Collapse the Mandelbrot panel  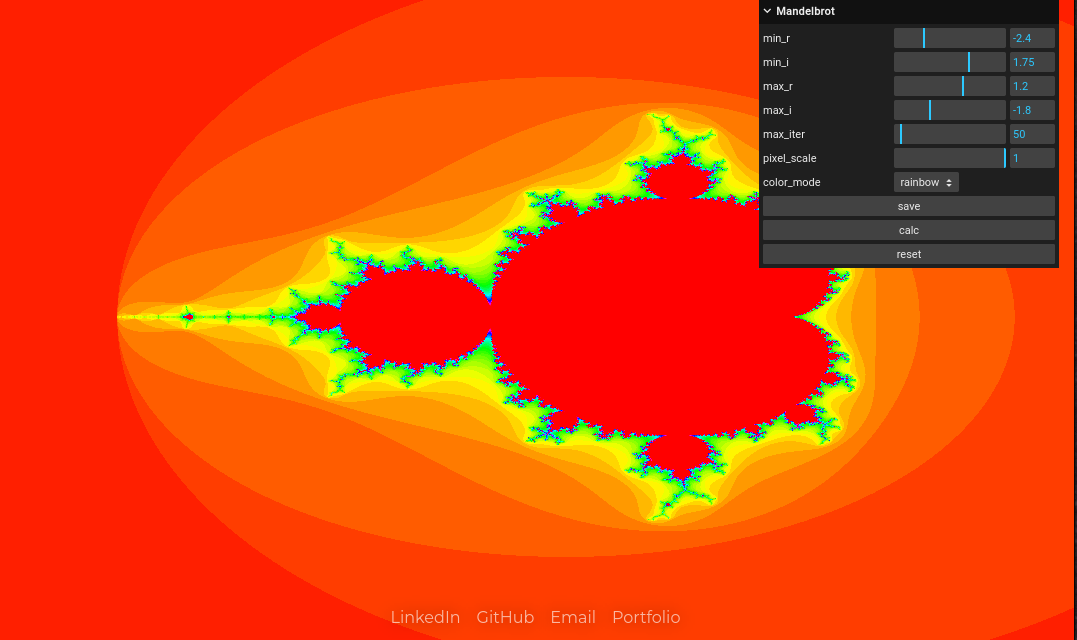point(766,11)
